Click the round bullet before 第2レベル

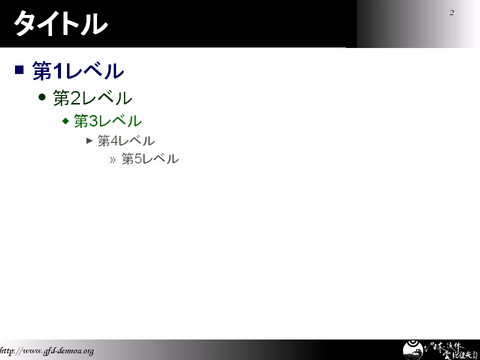[42, 97]
